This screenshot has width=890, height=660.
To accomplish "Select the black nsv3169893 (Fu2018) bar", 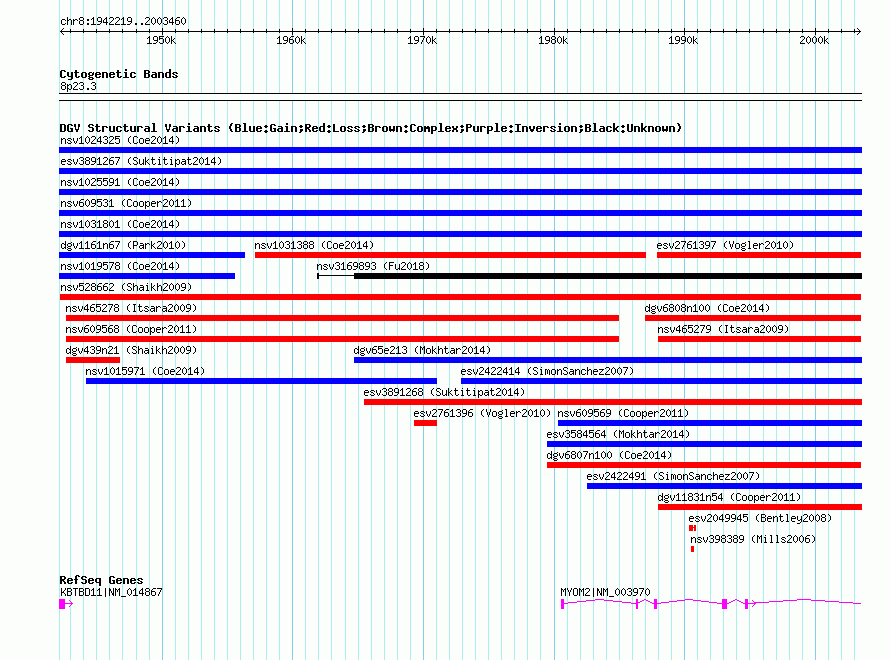I will click(x=608, y=276).
